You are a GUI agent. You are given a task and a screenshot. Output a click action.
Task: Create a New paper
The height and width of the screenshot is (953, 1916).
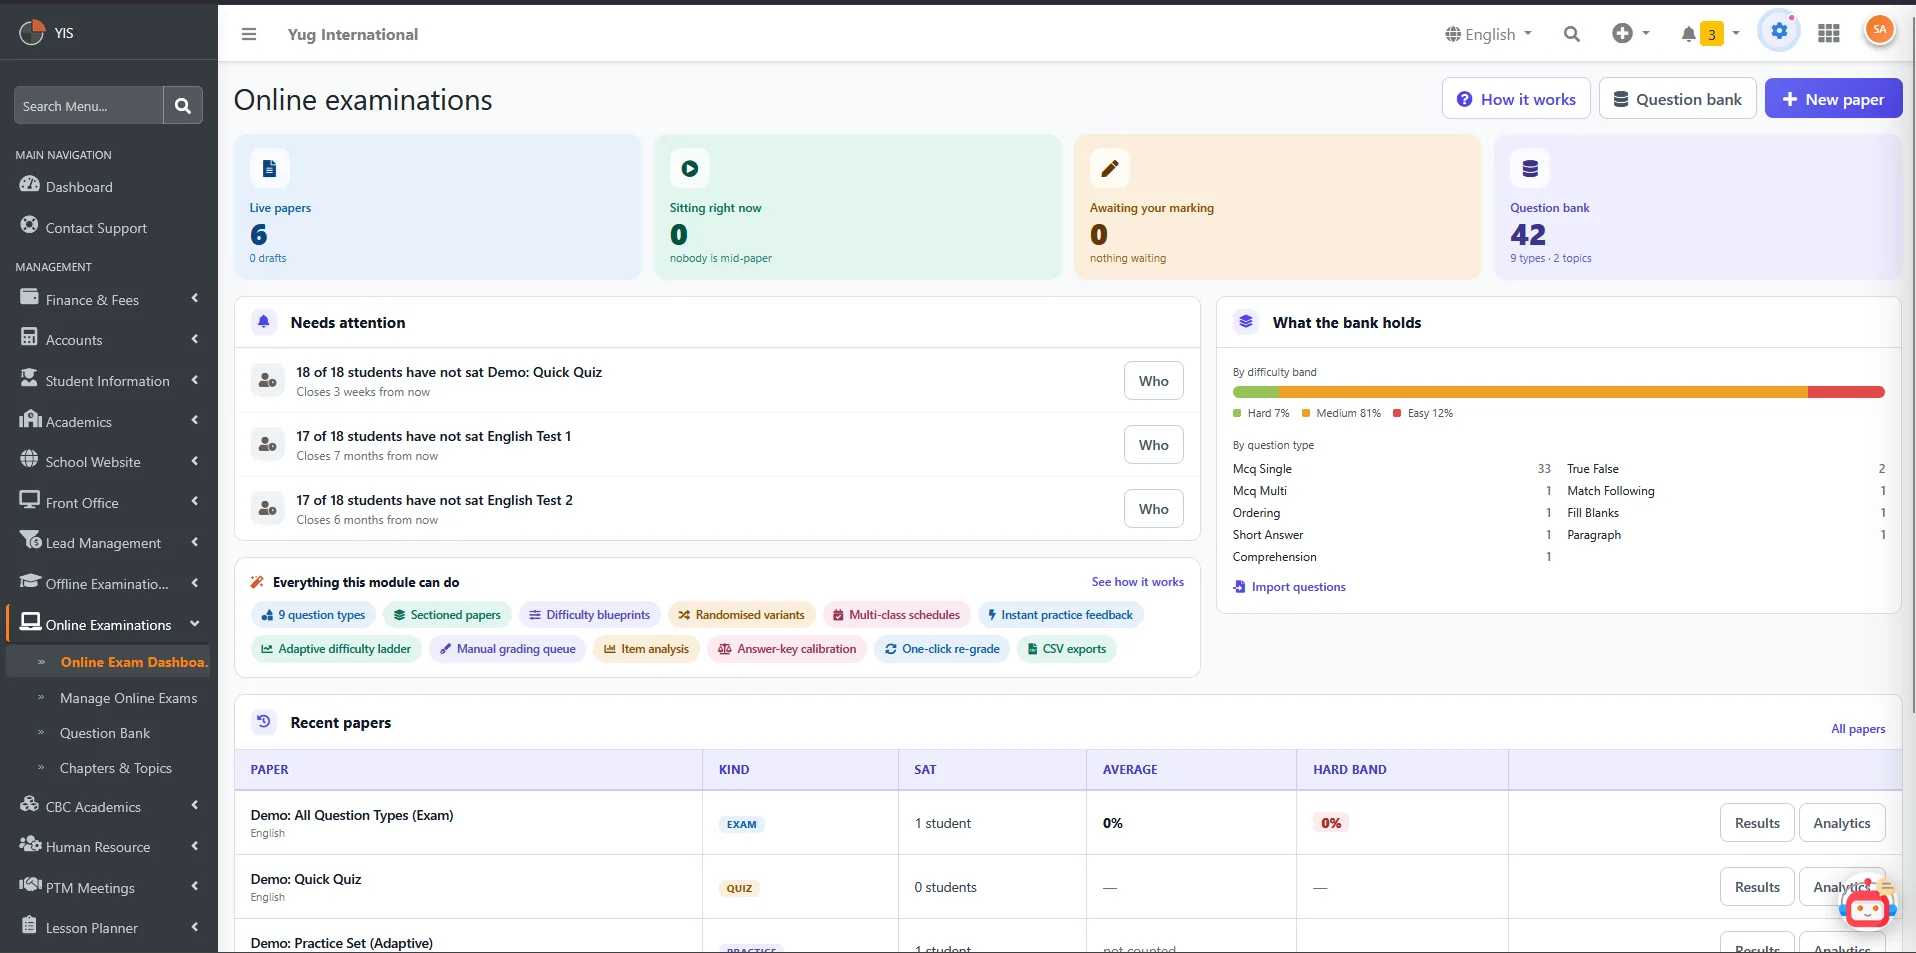[x=1833, y=99]
